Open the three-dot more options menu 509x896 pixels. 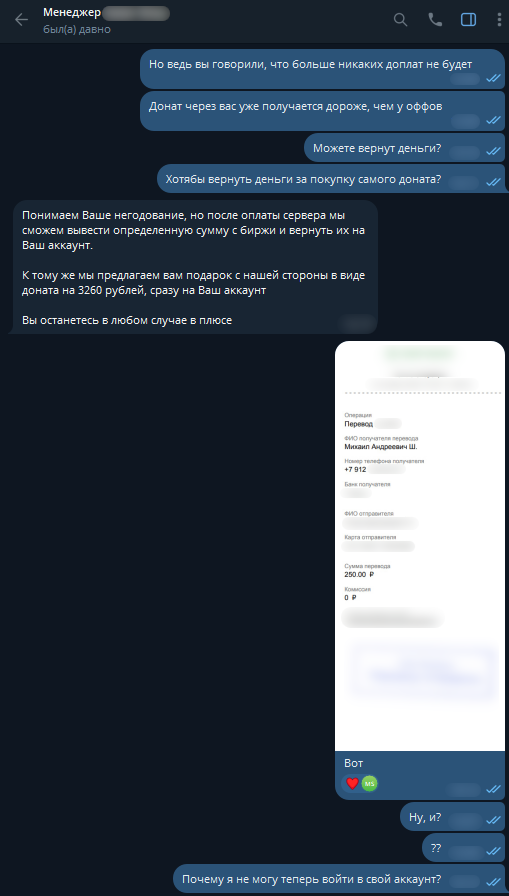pos(499,20)
